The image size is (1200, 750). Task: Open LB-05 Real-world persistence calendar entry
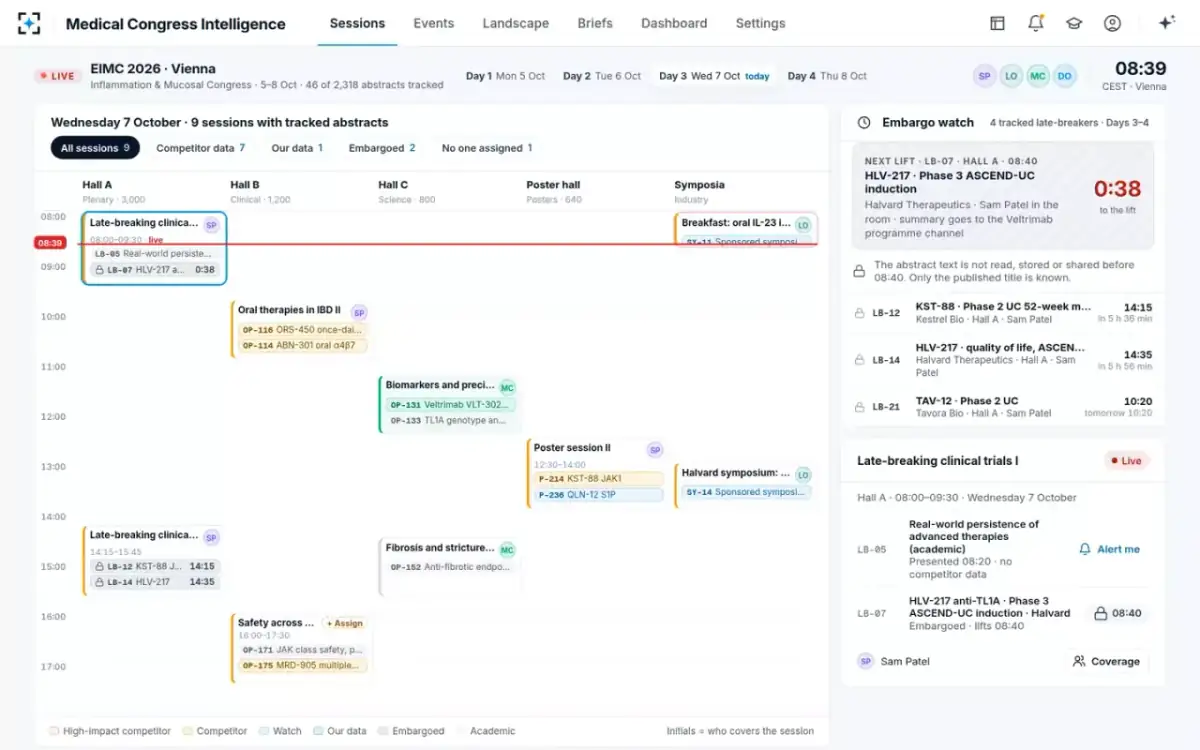point(154,254)
